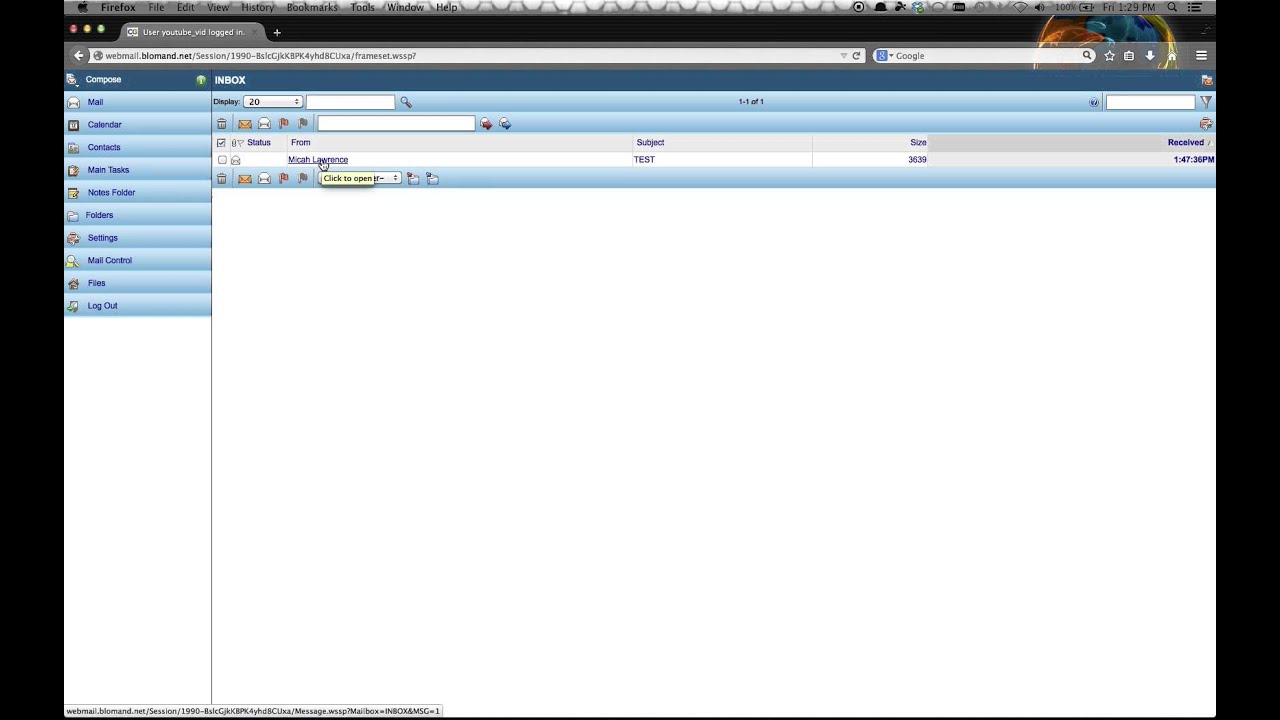
Task: Click the Folders icon in sidebar
Action: point(73,215)
